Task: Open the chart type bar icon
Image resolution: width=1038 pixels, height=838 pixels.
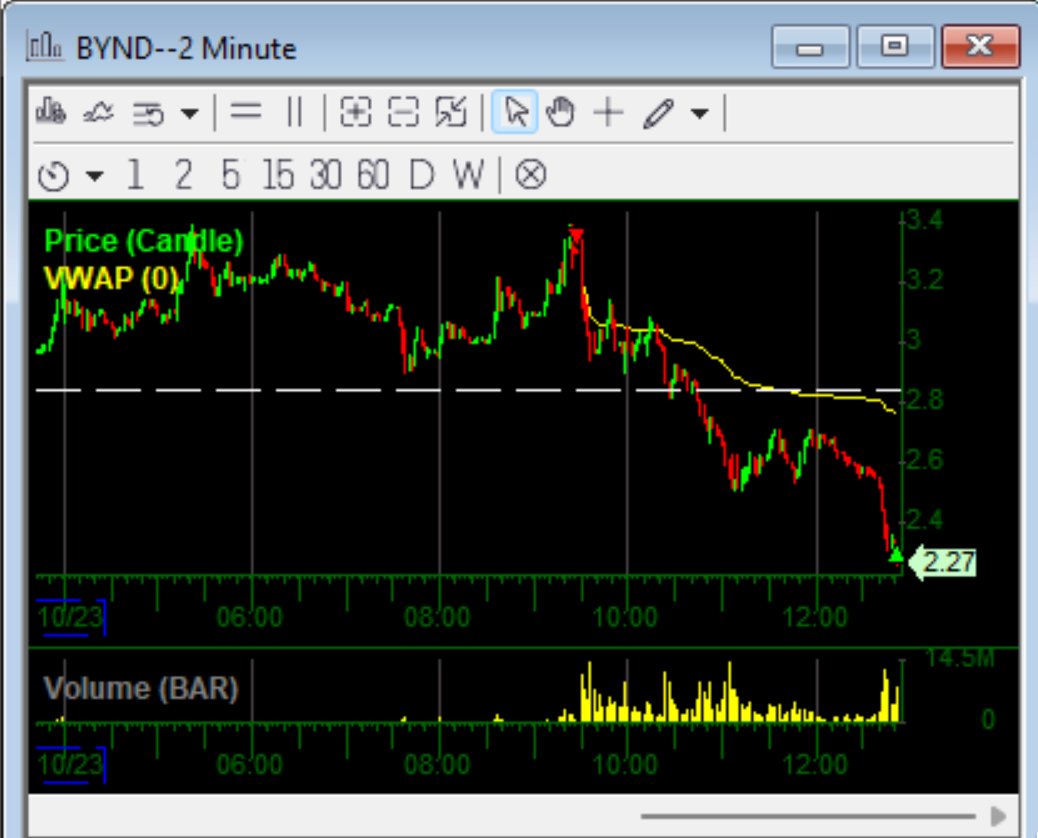Action: point(50,112)
